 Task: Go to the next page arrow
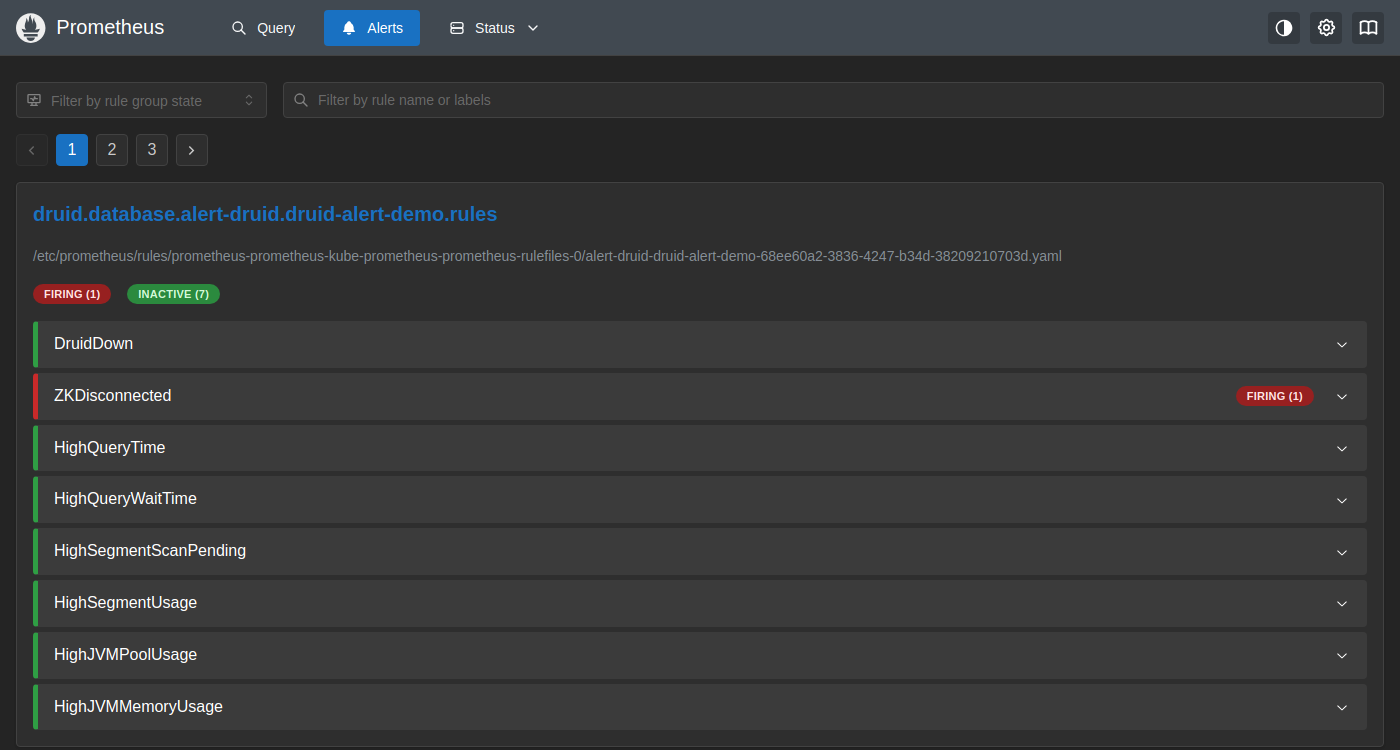[x=192, y=150]
